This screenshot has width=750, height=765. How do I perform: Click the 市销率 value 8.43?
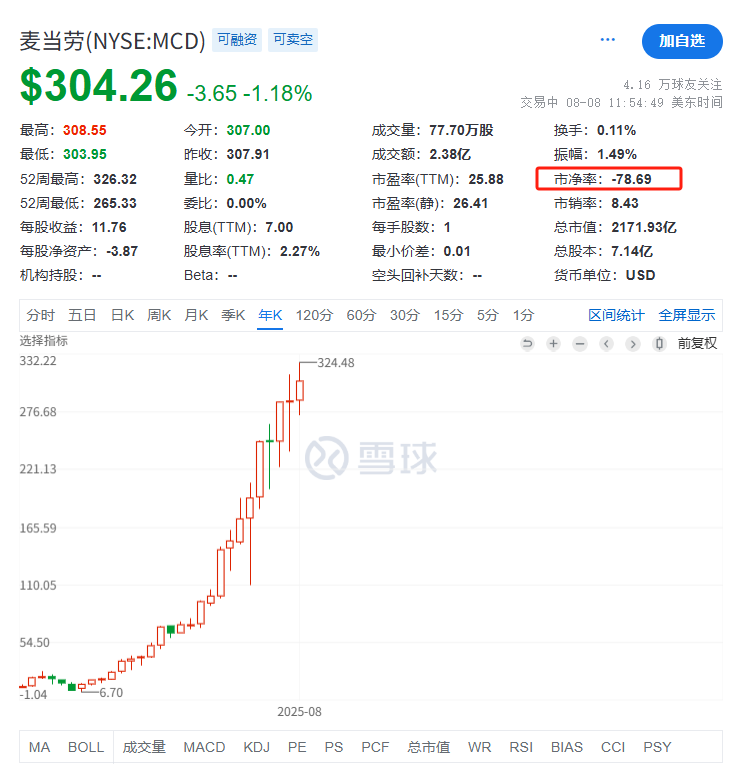[x=625, y=203]
